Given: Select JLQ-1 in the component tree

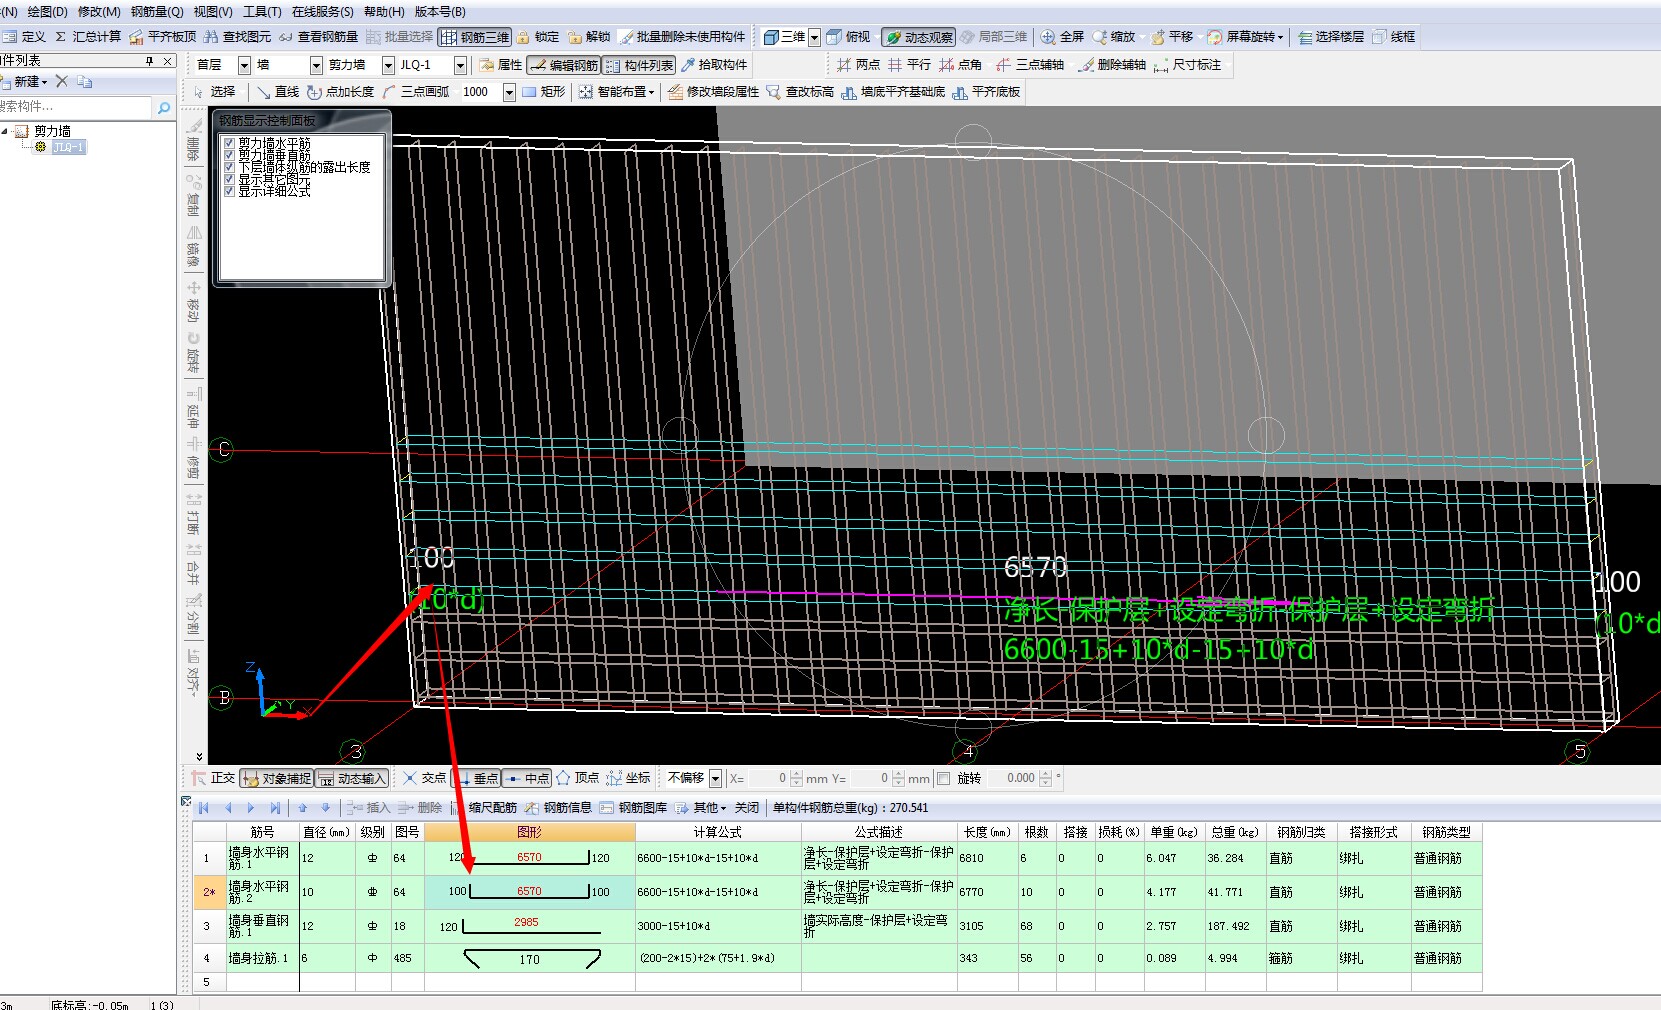Looking at the screenshot, I should pos(69,147).
